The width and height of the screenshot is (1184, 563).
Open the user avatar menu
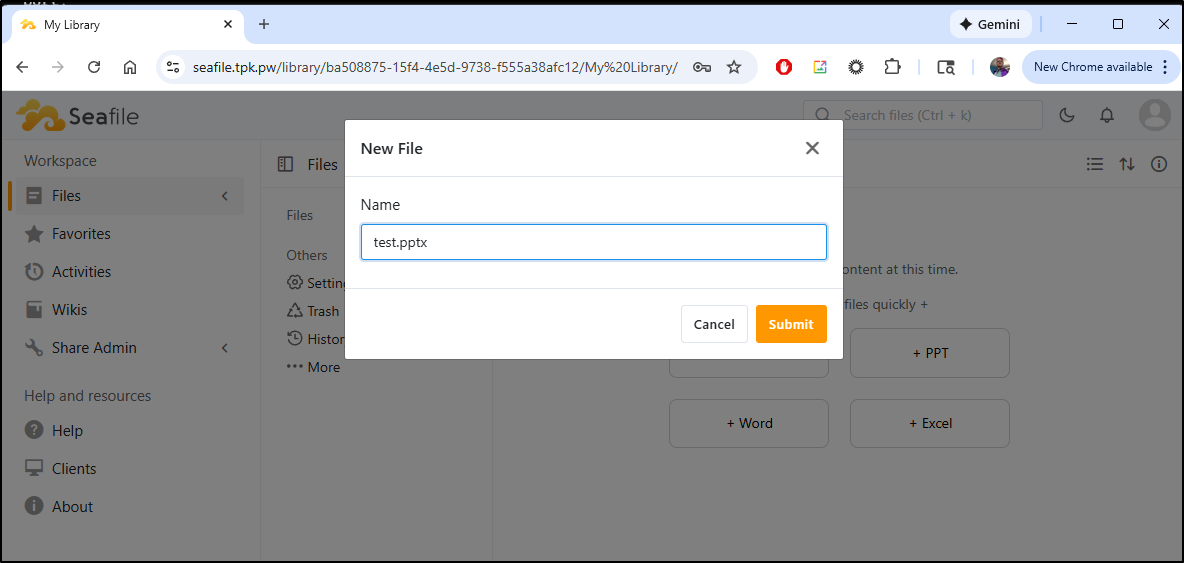point(1155,115)
